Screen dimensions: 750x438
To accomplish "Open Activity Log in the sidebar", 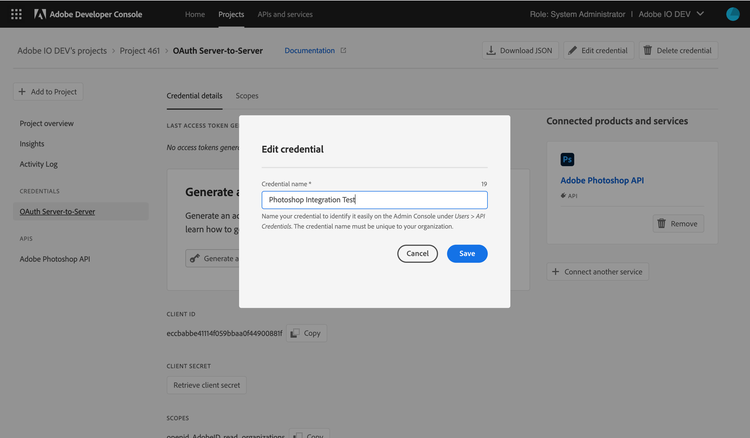I will pyautogui.click(x=39, y=164).
